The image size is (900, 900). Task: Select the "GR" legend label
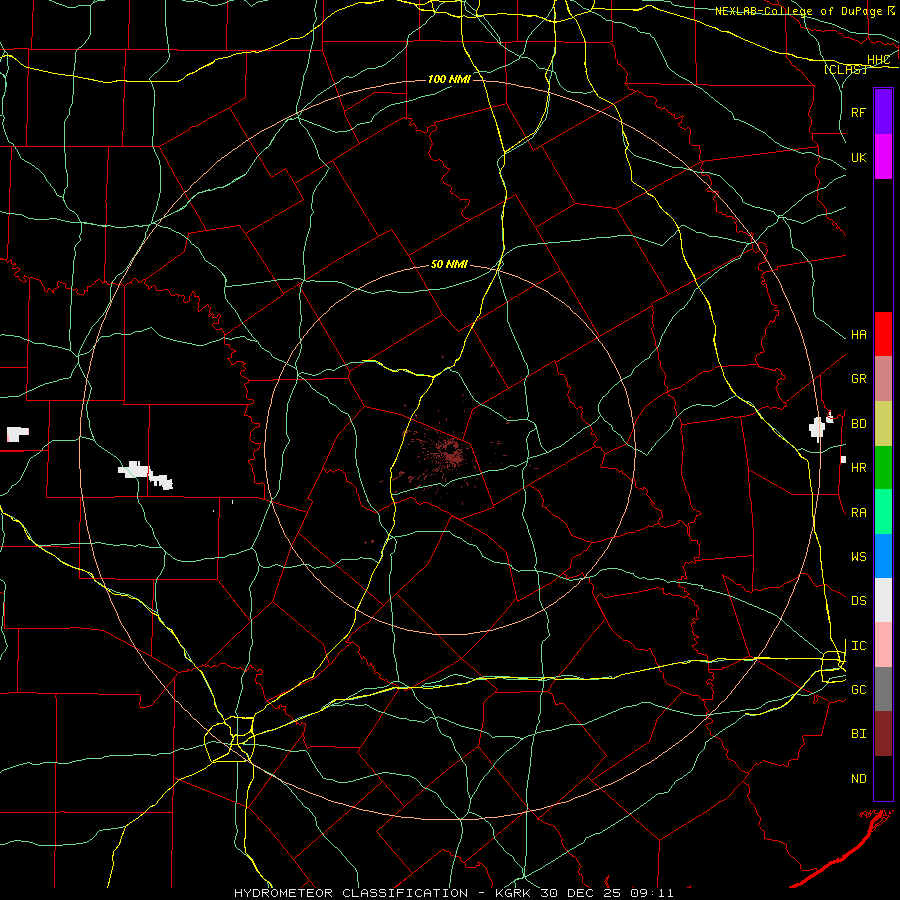[858, 379]
